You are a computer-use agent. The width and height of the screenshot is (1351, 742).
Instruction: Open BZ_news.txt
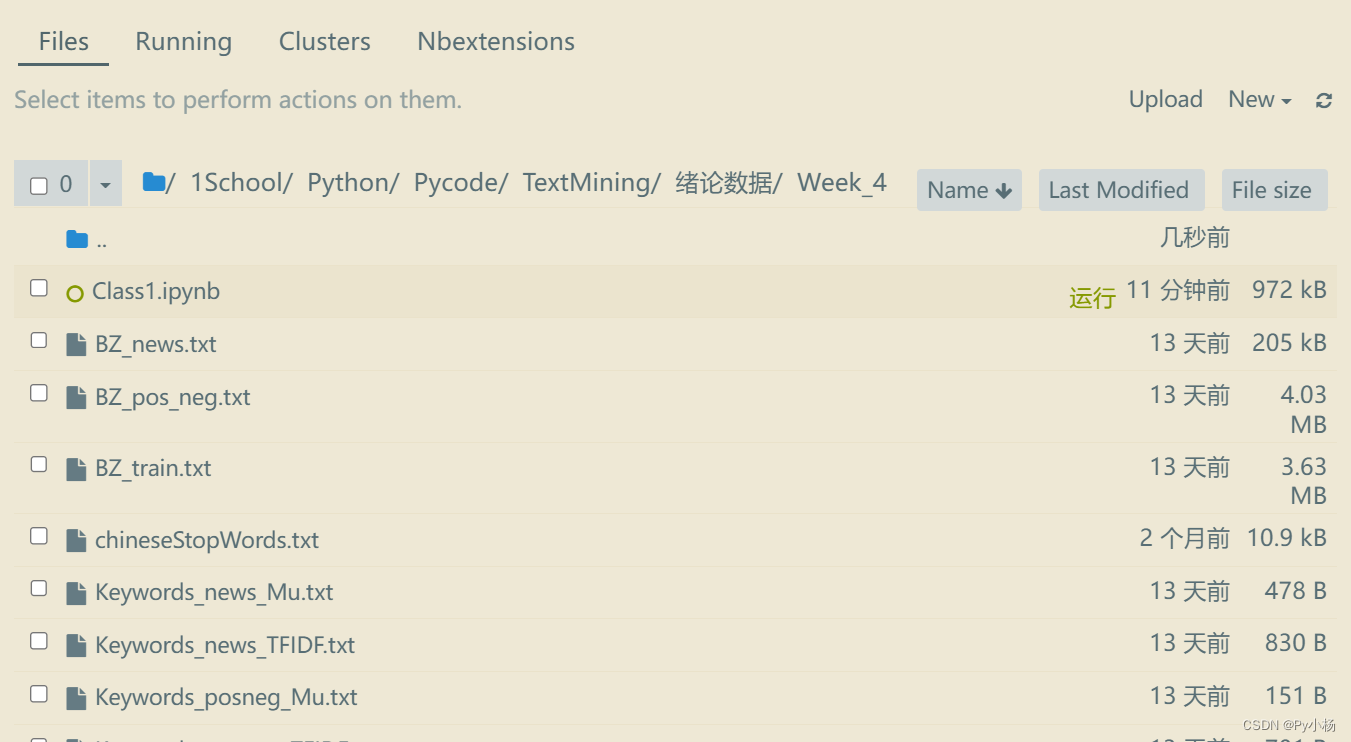(x=156, y=345)
